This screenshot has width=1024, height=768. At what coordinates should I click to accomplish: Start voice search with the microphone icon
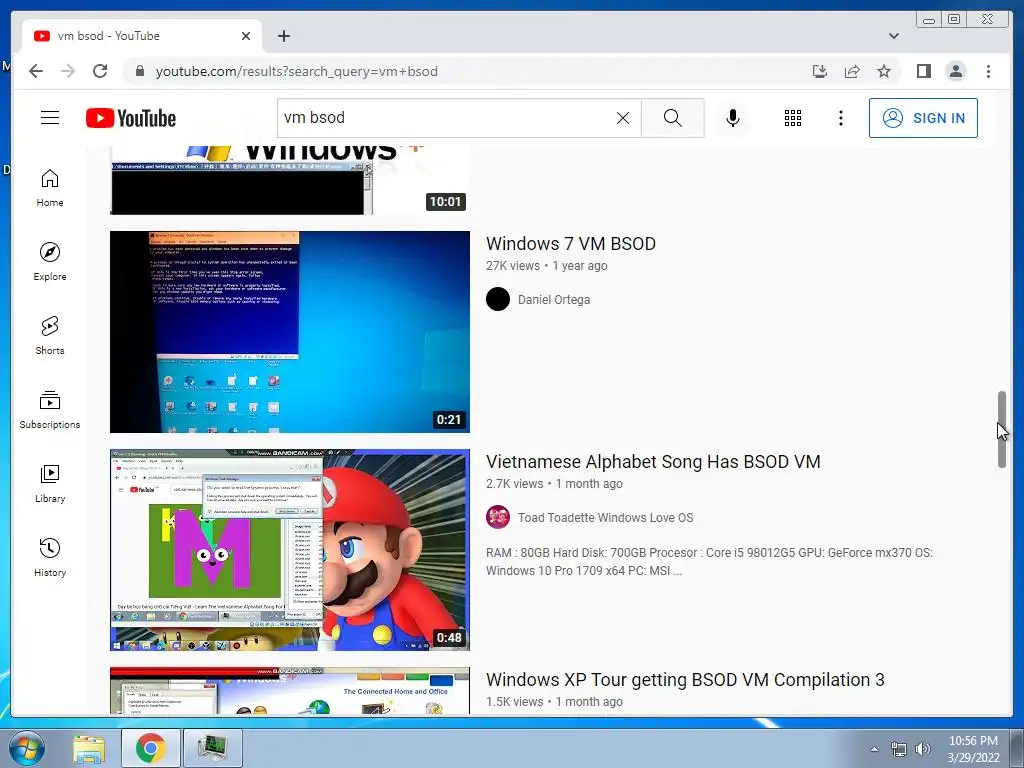(733, 118)
